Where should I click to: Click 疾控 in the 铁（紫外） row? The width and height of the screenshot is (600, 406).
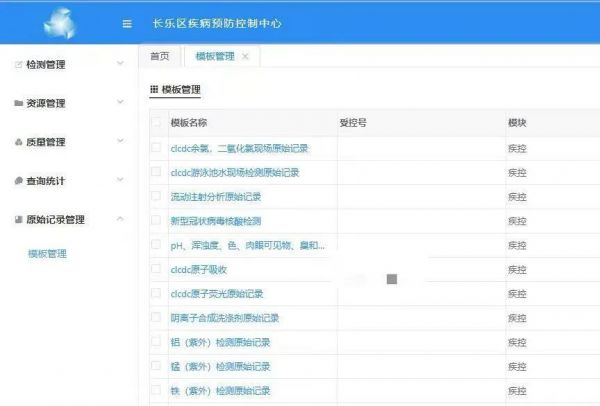click(517, 391)
